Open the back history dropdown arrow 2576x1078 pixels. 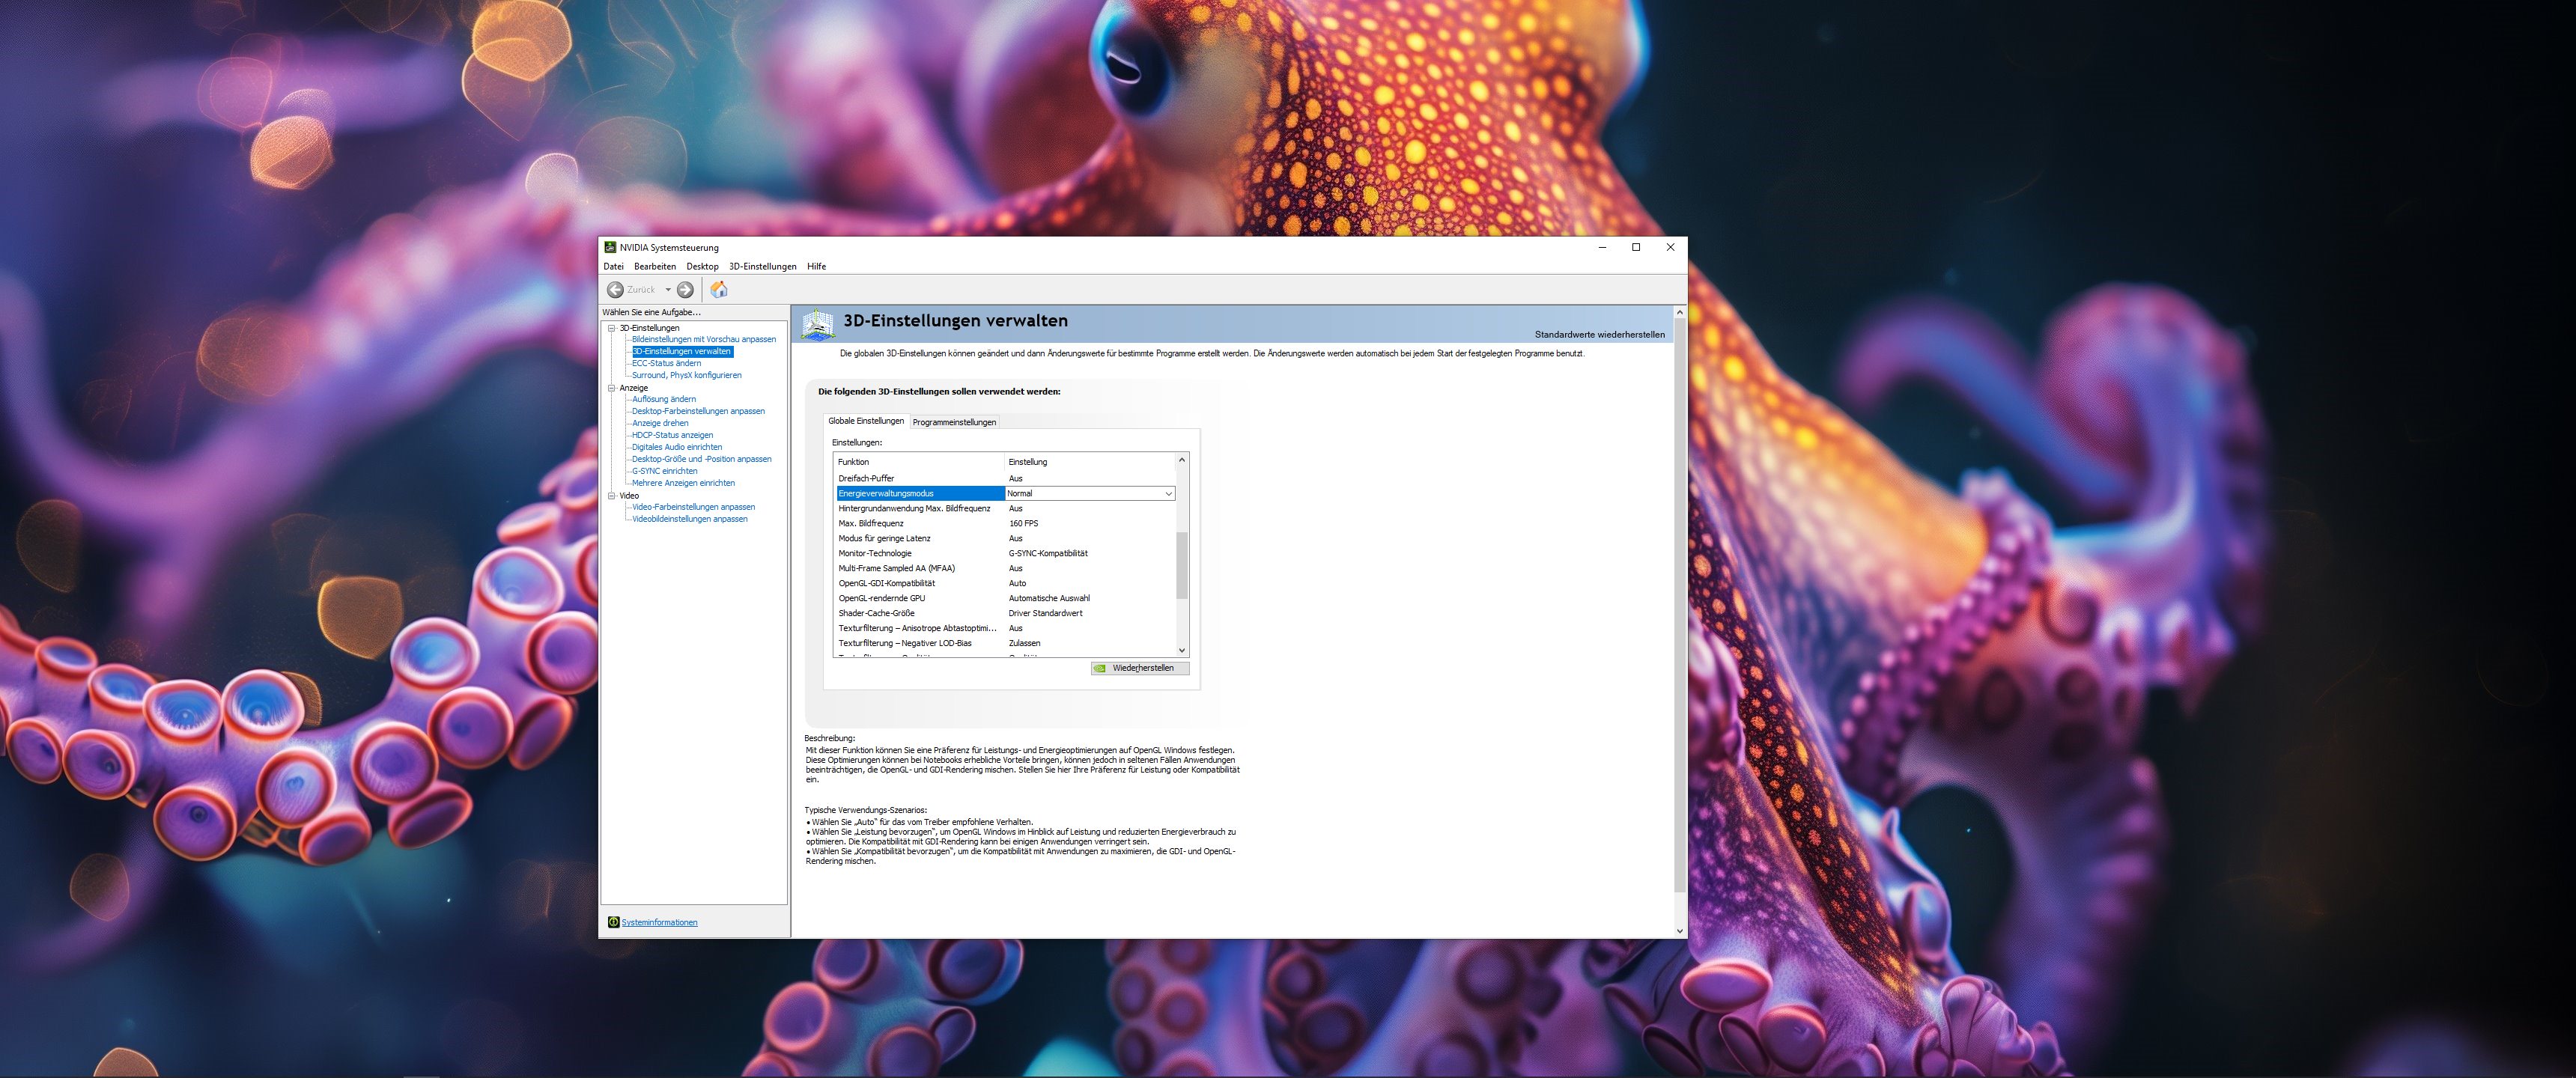(x=668, y=290)
